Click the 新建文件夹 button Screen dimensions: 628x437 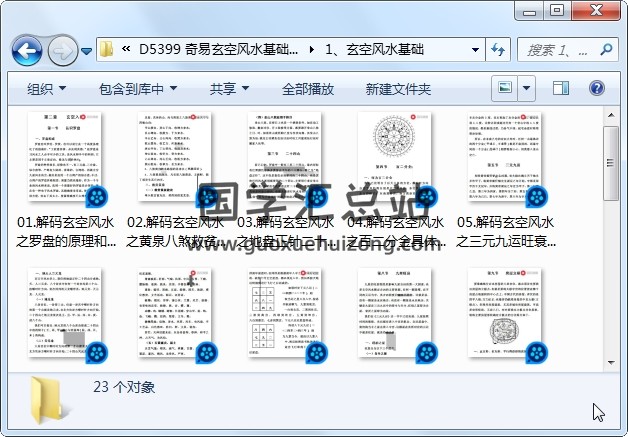point(398,88)
